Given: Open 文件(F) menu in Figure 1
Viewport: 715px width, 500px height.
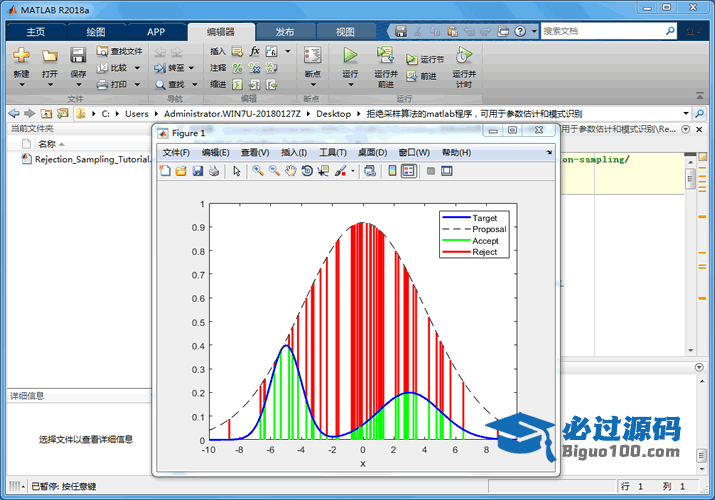Looking at the screenshot, I should [176, 153].
